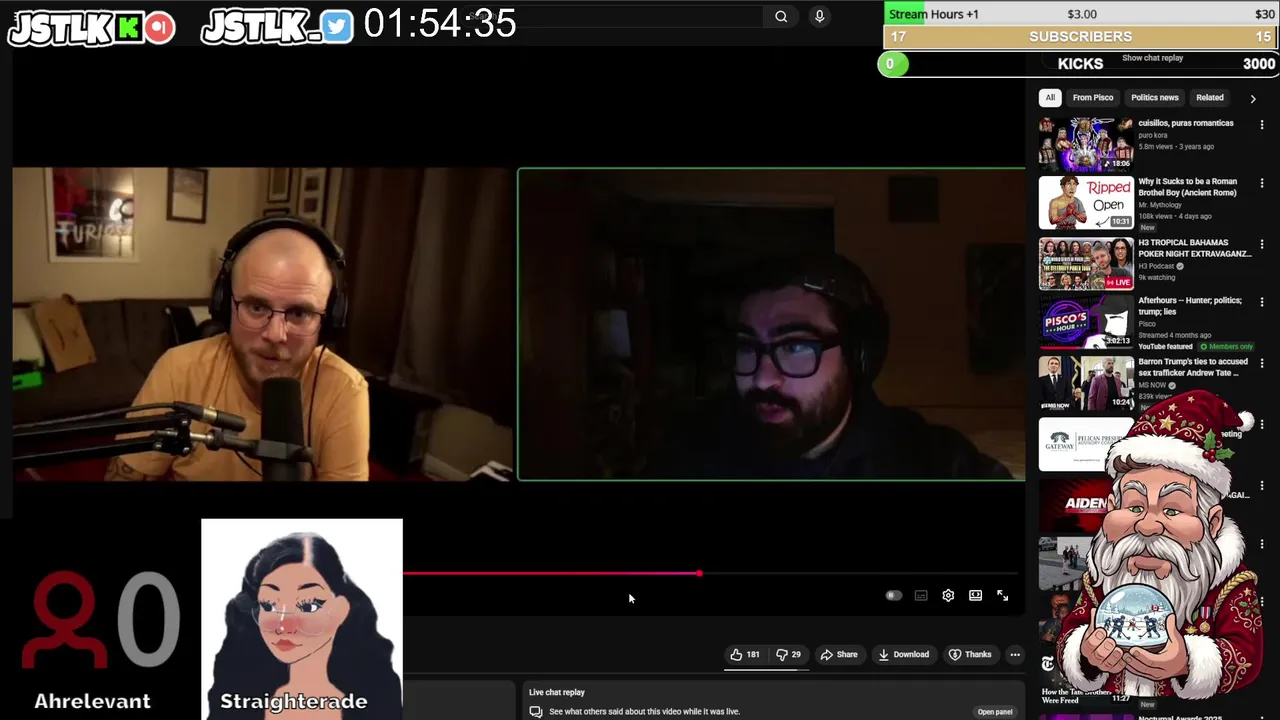
Task: Click the 'puro kora' channel name
Action: tap(1153, 135)
